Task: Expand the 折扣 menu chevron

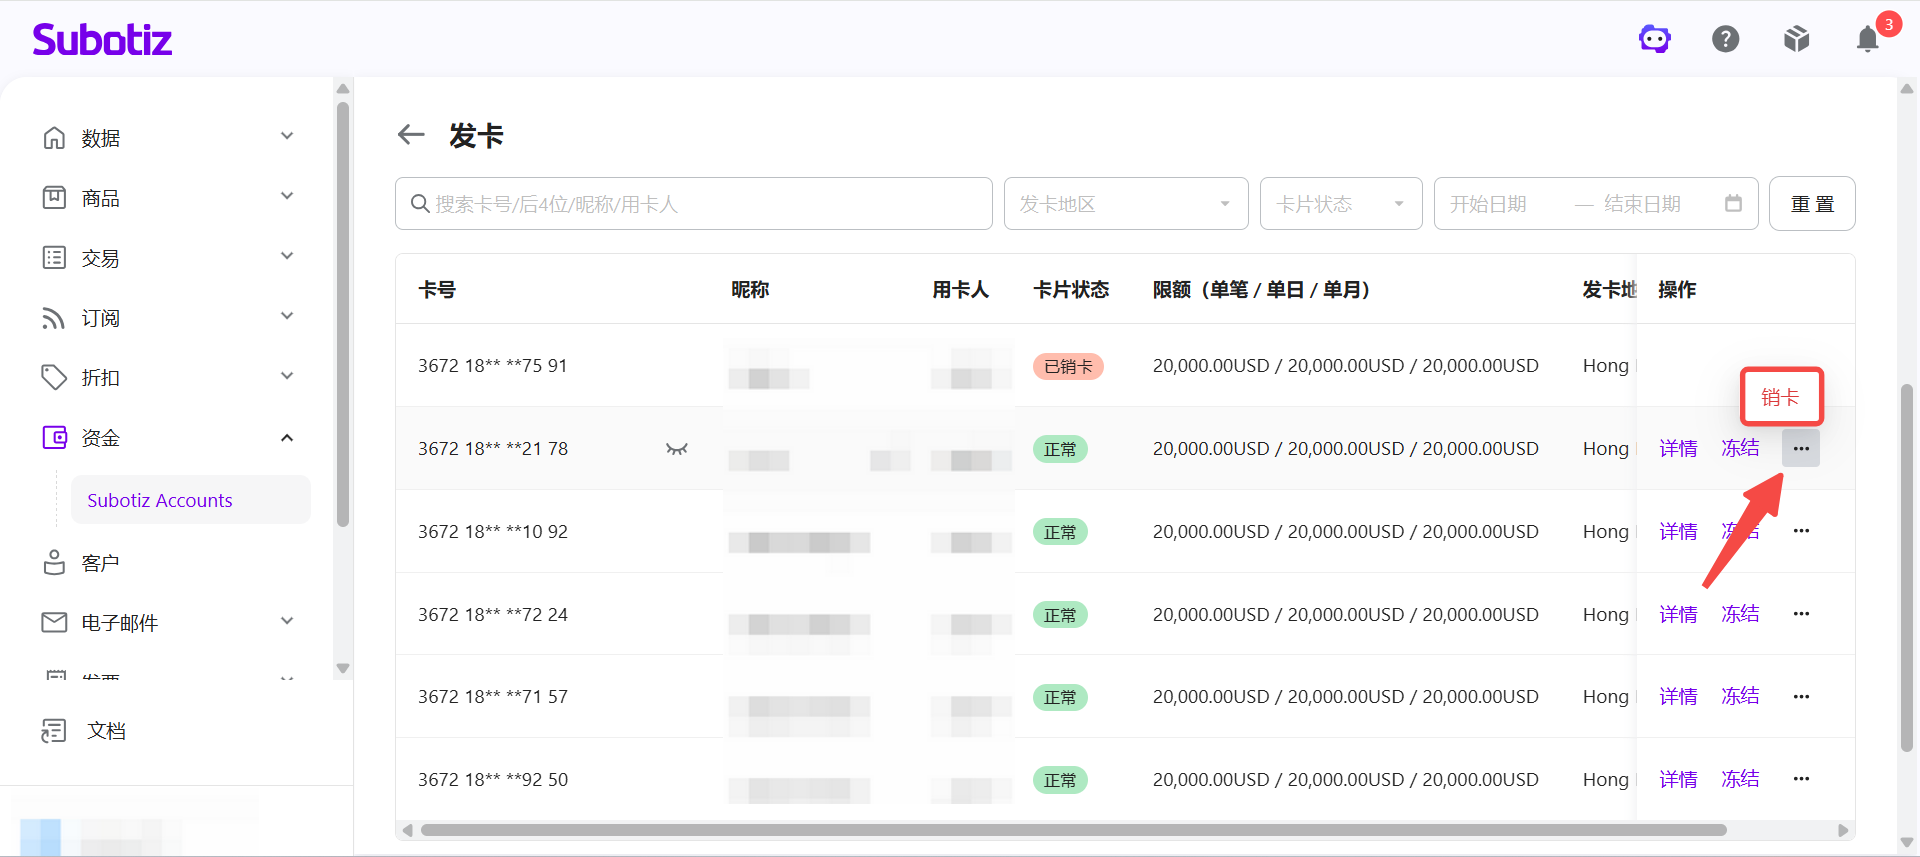Action: (287, 376)
